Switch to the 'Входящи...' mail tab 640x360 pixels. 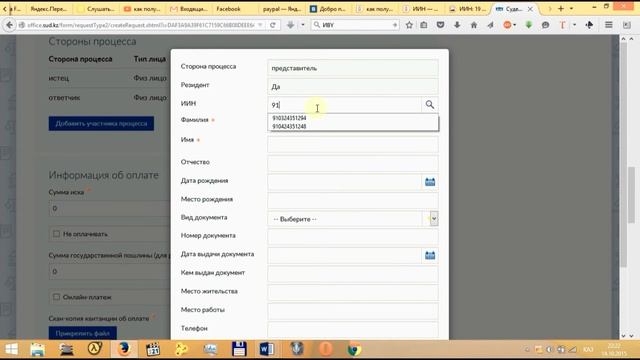190,9
